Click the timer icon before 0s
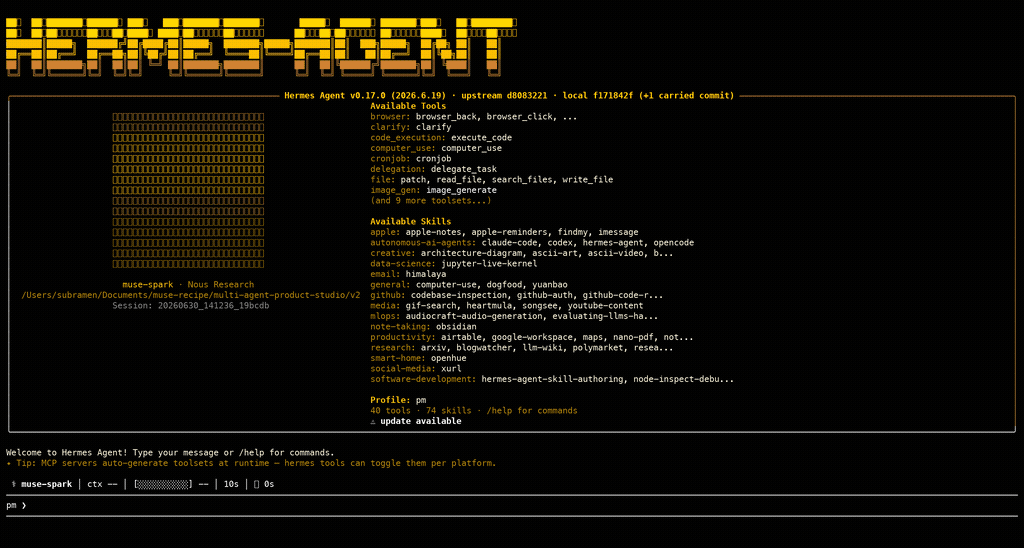The image size is (1024, 548). 257,484
